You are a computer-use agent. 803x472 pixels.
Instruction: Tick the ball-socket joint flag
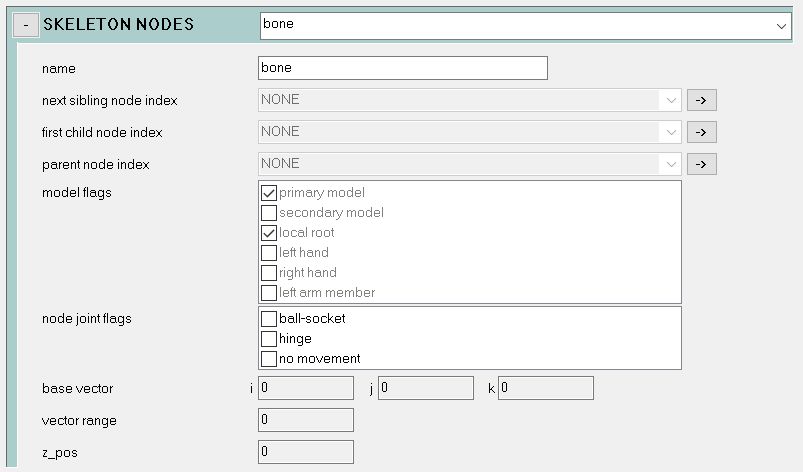tap(269, 319)
